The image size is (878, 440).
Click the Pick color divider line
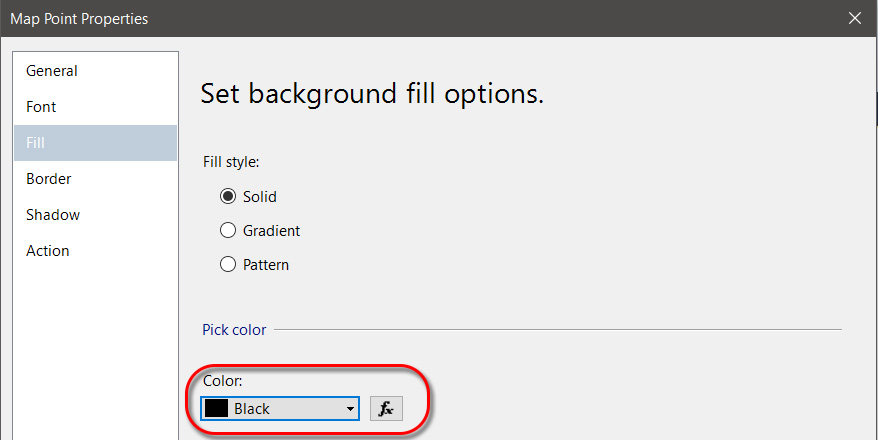(x=558, y=329)
